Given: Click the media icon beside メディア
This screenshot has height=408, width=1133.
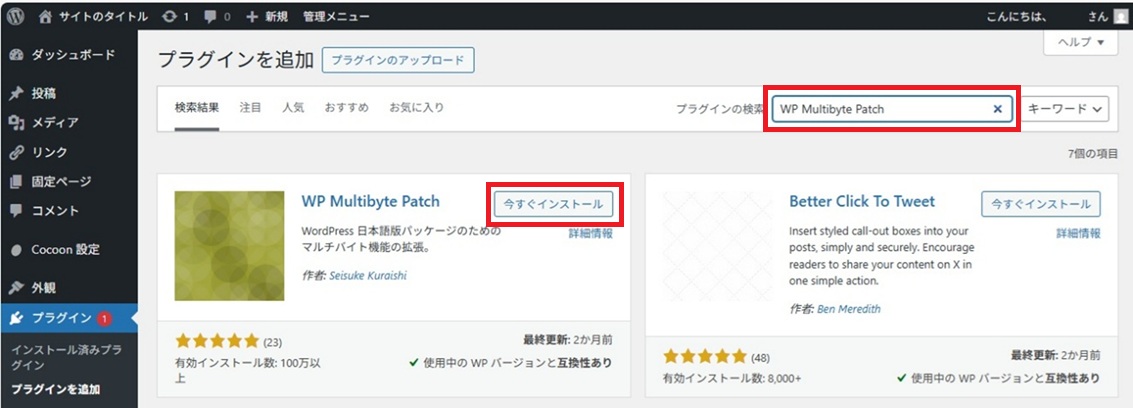Looking at the screenshot, I should click(17, 123).
